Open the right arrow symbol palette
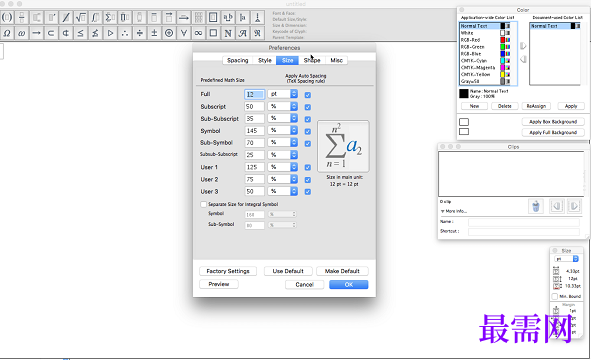Image resolution: width=591 pixels, height=360 pixels. (x=37, y=33)
